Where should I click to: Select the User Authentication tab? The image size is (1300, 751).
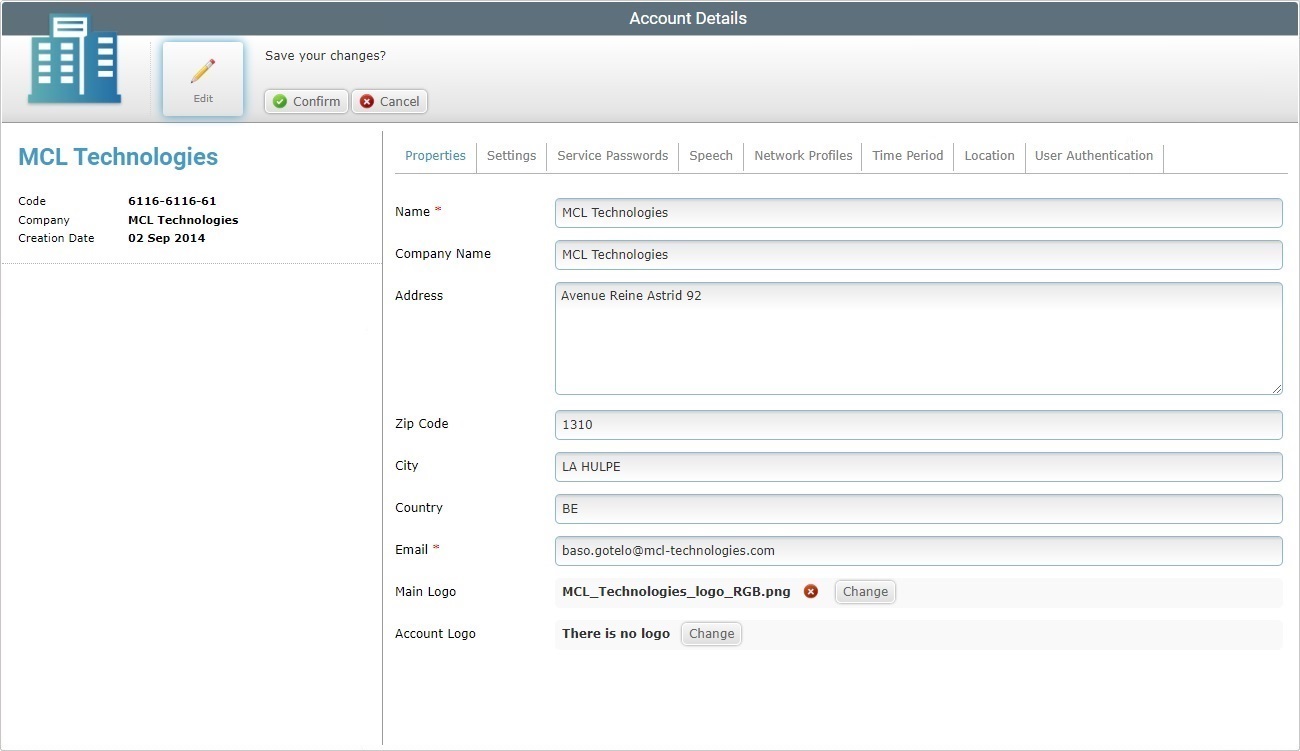pos(1094,156)
